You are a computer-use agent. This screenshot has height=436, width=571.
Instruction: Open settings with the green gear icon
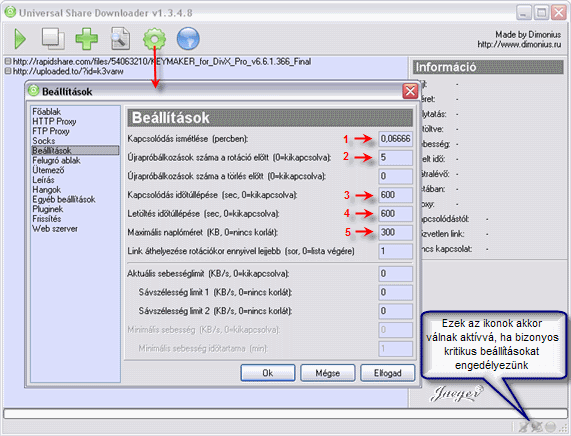coord(154,39)
